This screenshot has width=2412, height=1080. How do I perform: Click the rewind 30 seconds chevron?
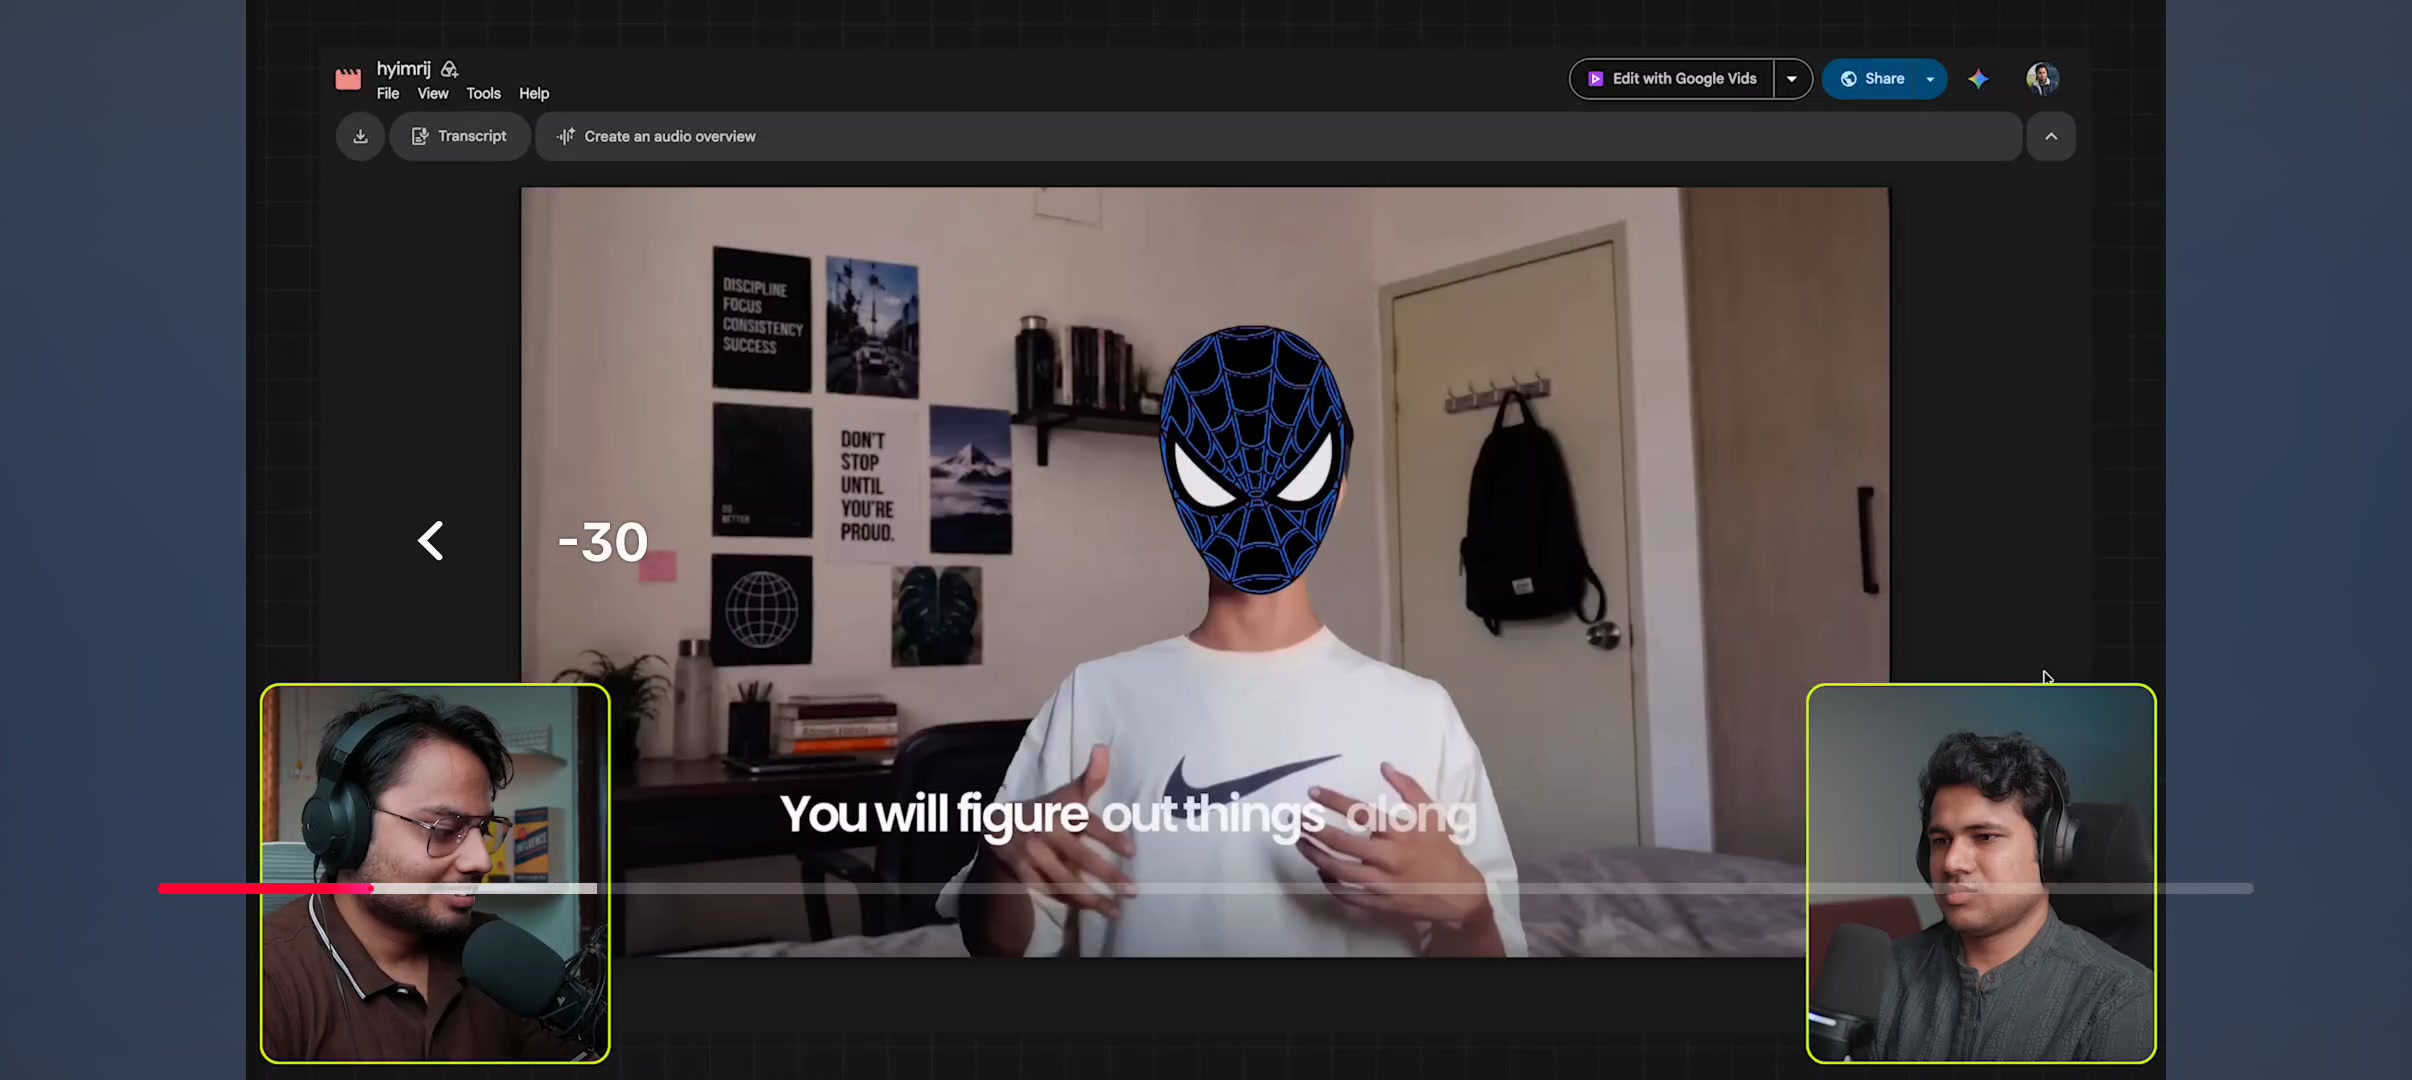click(x=431, y=541)
